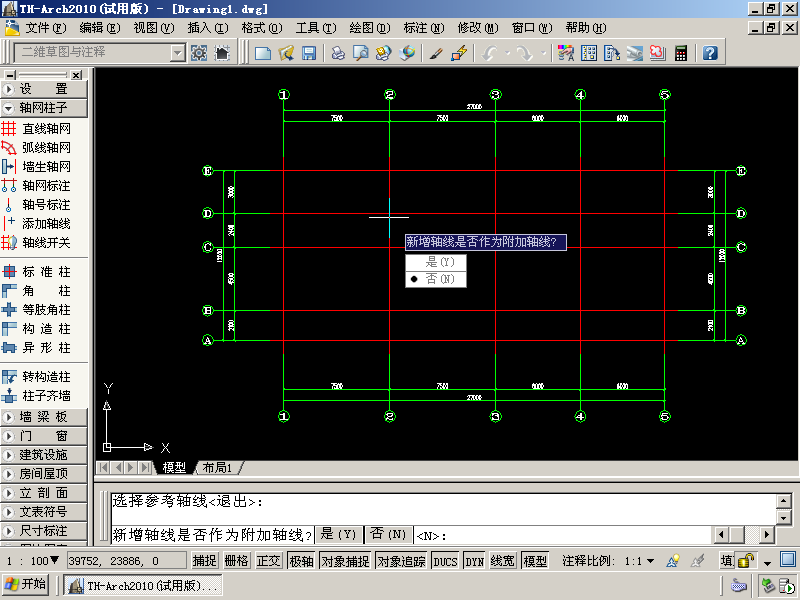Toggle 对象追踪 object tracking

point(402,561)
